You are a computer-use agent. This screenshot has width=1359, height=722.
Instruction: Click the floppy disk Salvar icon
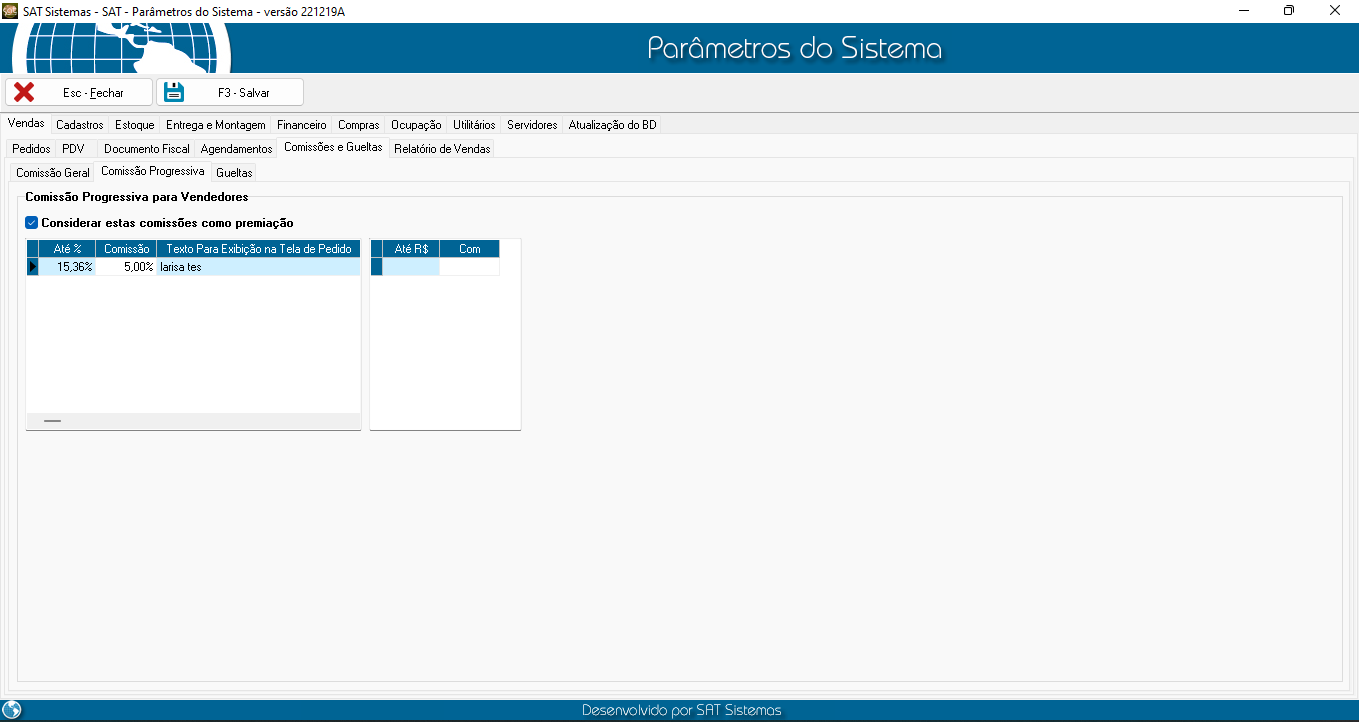coord(174,92)
